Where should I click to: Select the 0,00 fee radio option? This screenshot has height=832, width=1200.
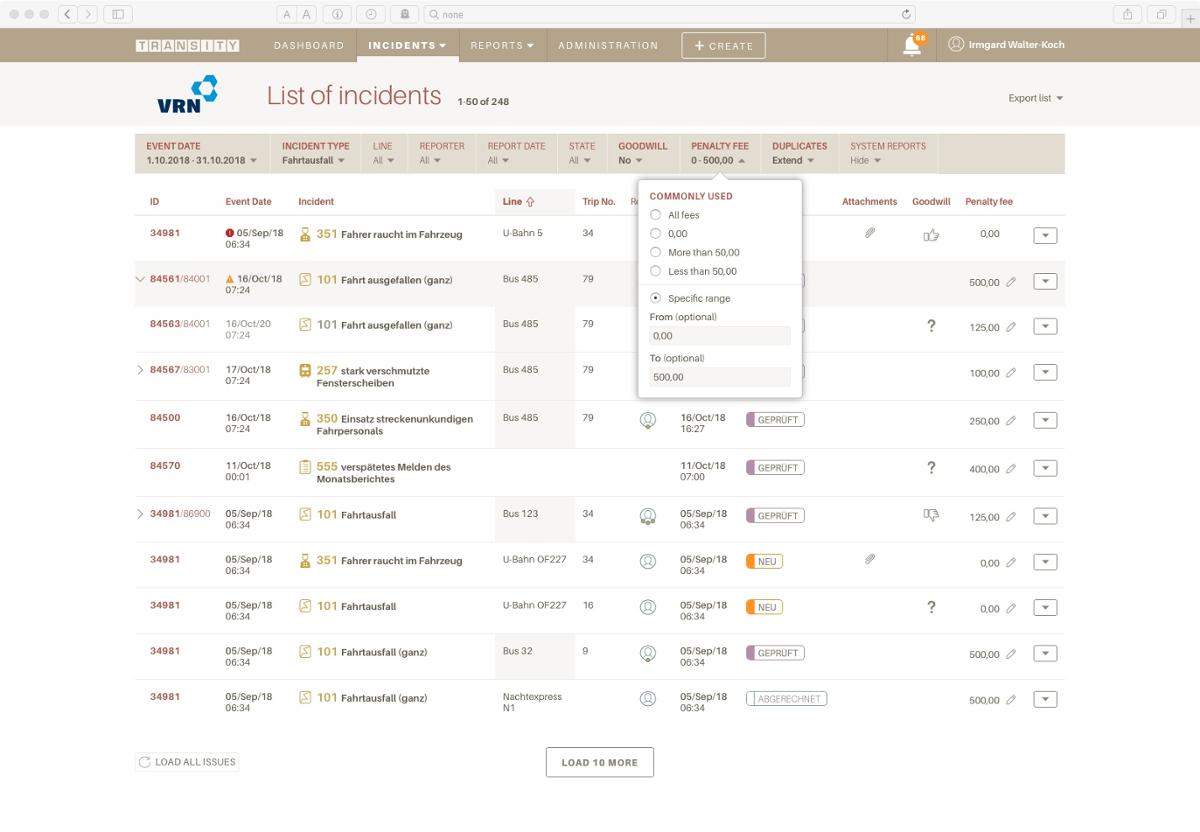point(655,234)
